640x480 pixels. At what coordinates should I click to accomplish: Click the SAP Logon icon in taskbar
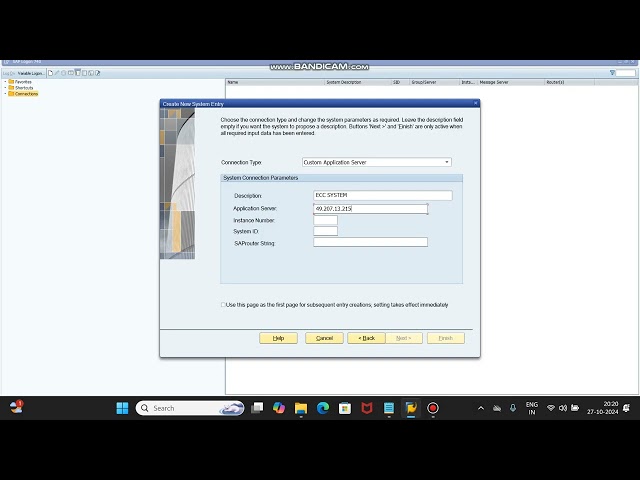(411, 408)
